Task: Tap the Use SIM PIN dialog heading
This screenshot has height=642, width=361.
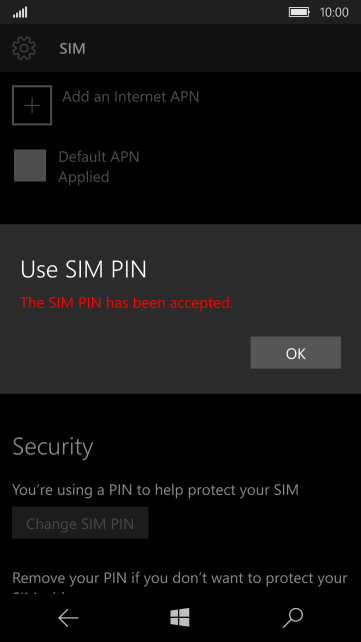Action: pyautogui.click(x=83, y=270)
